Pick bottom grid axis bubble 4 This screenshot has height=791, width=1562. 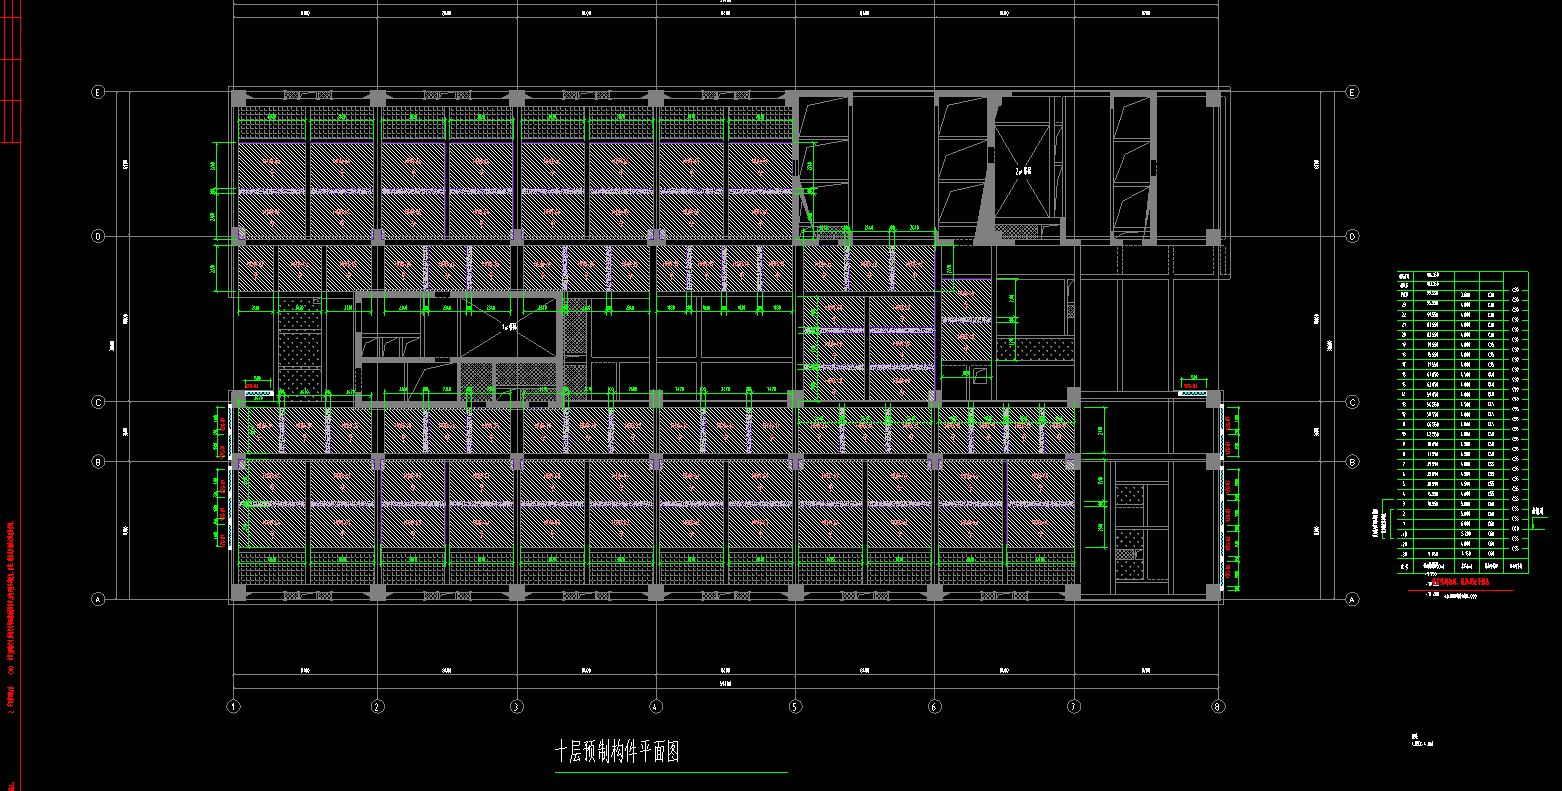(656, 706)
